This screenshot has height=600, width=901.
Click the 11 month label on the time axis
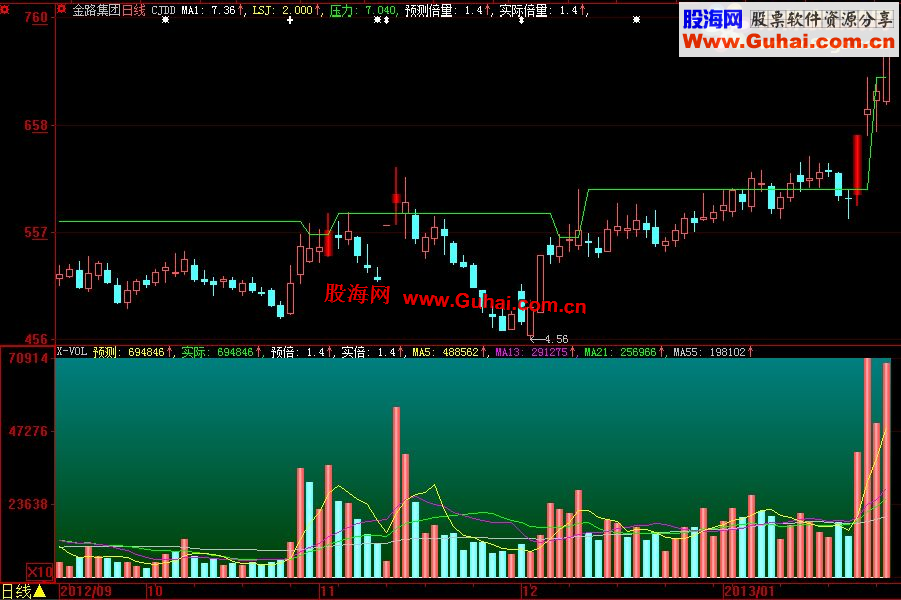327,591
